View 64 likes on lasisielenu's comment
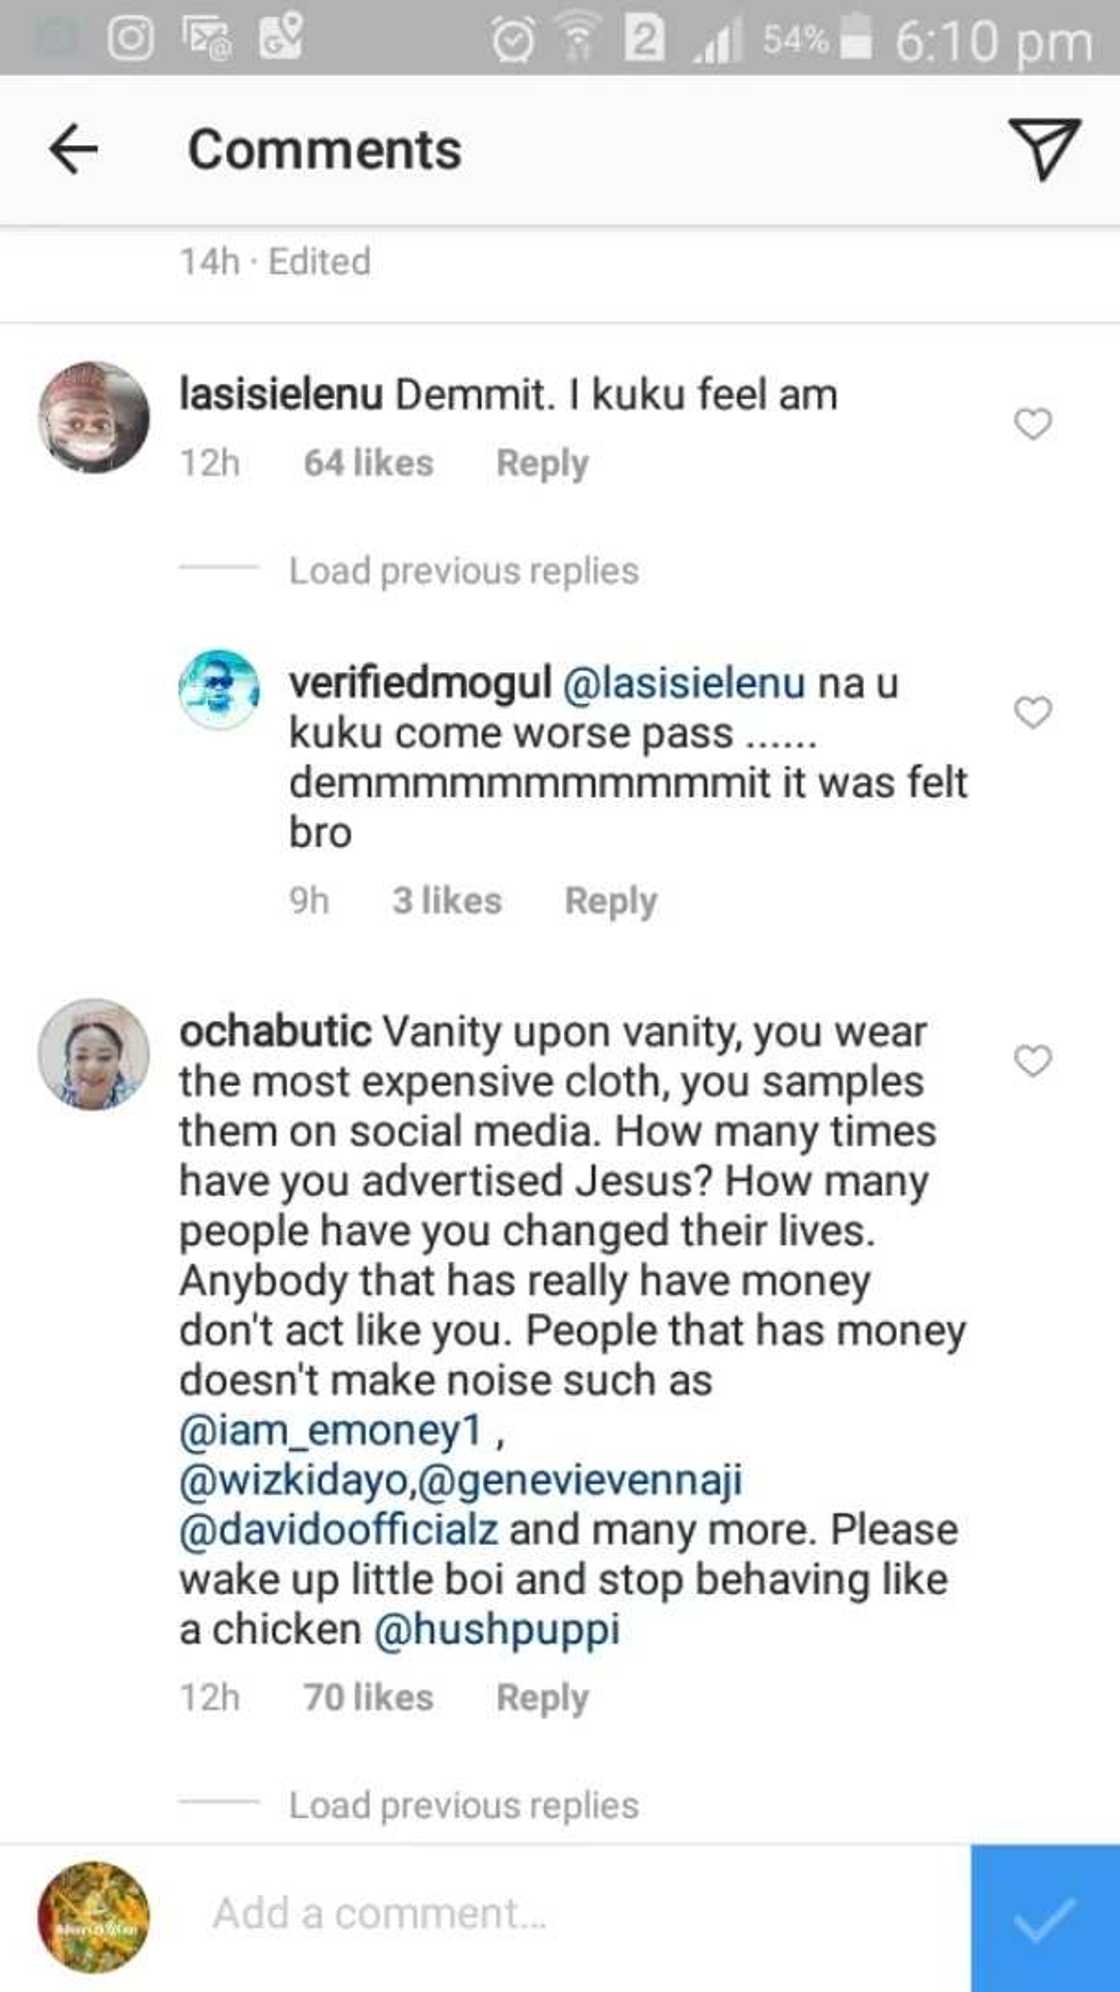Viewport: 1120px width, 1992px height. click(366, 461)
